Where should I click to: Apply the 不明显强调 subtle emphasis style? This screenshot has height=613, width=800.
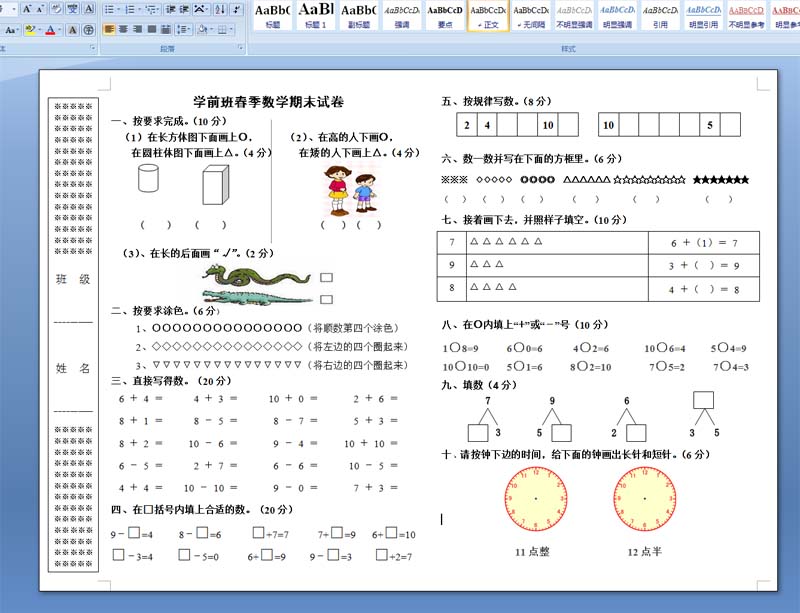tap(574, 16)
